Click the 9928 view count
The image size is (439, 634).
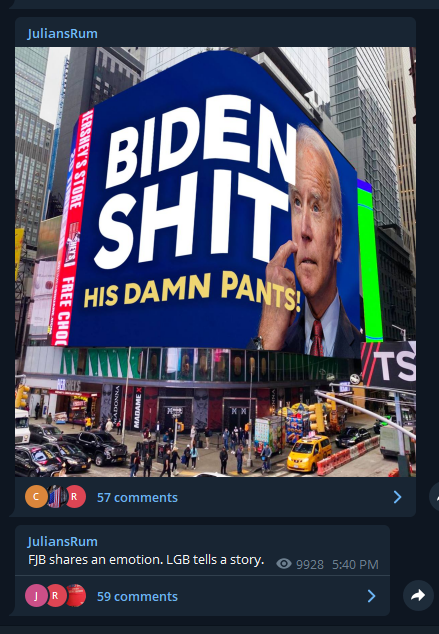310,564
